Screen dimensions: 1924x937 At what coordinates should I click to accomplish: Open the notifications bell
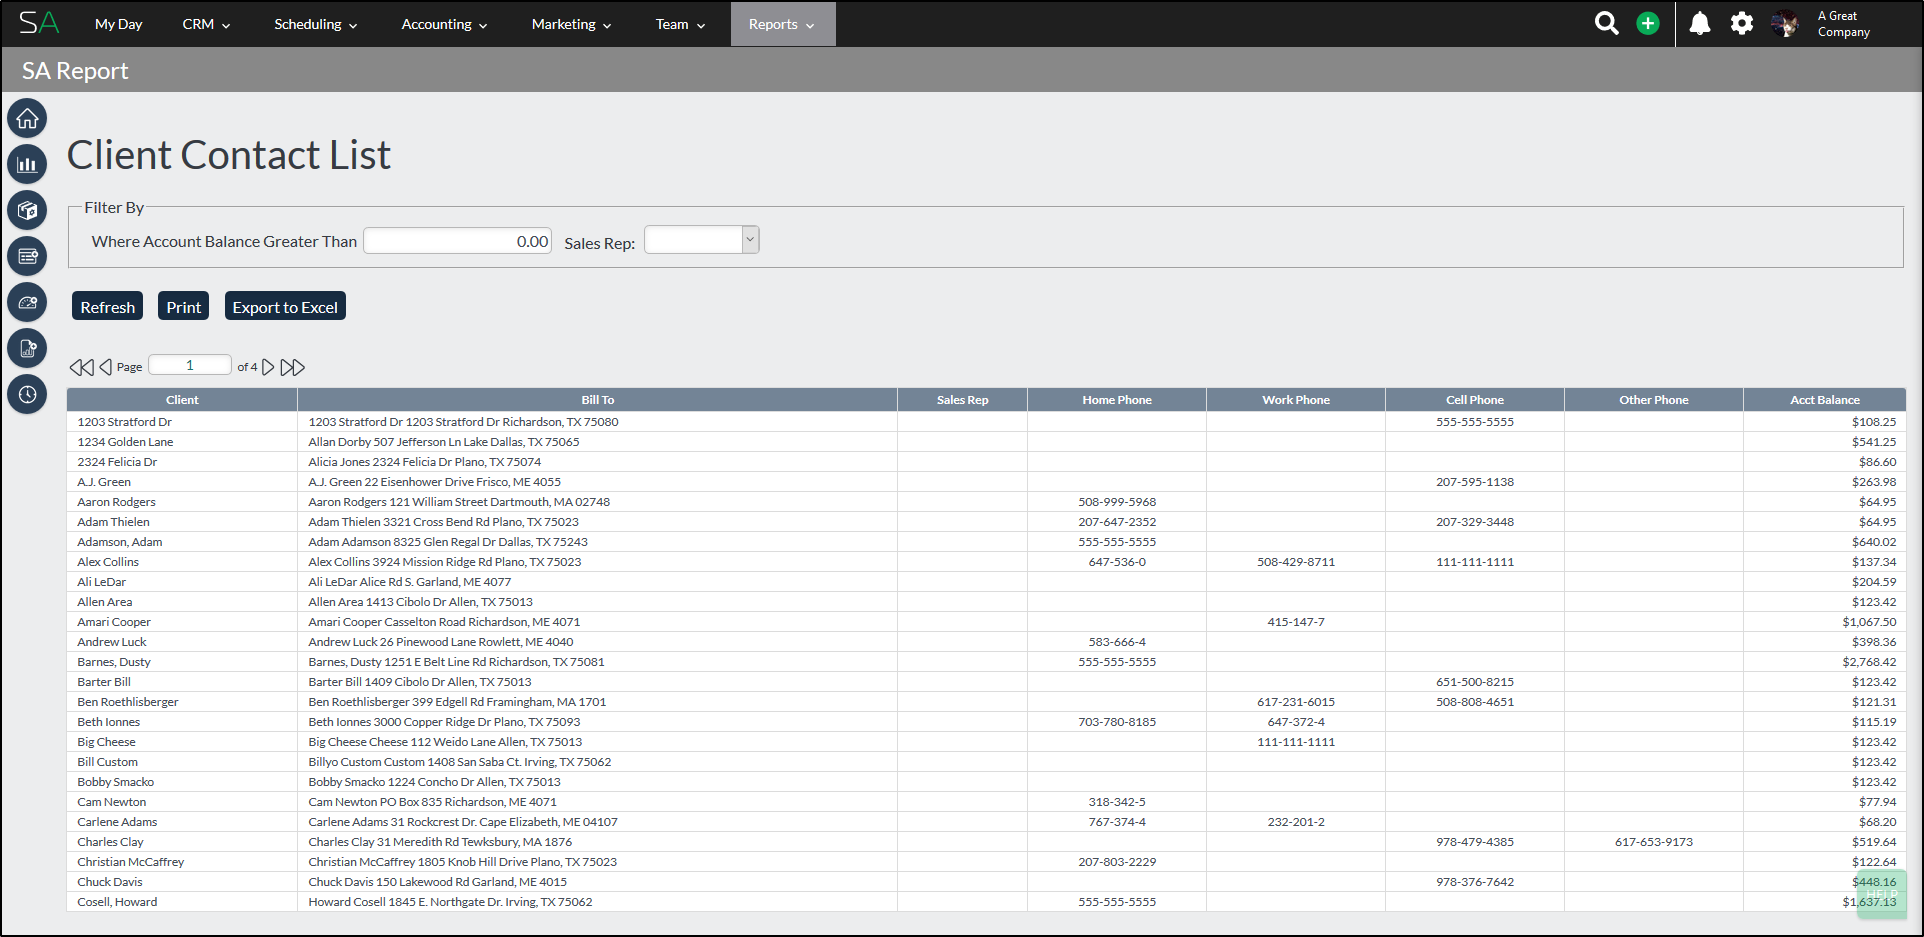(1700, 23)
